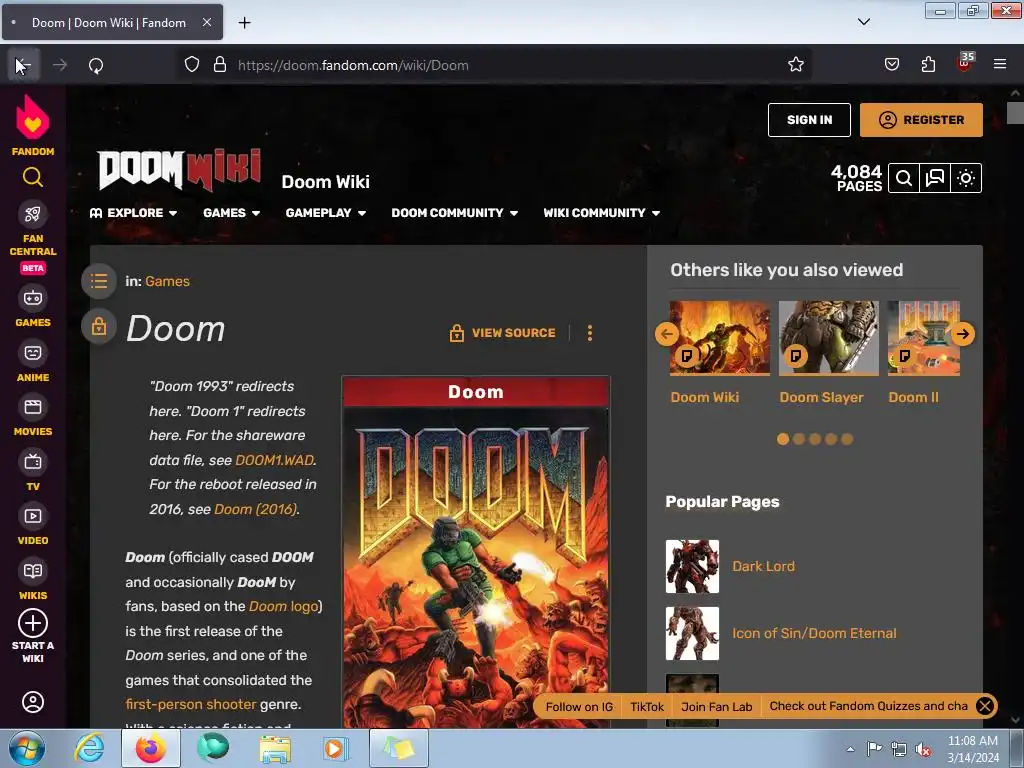
Task: Click the page vertical scrollbar thumb
Action: (x=1016, y=112)
